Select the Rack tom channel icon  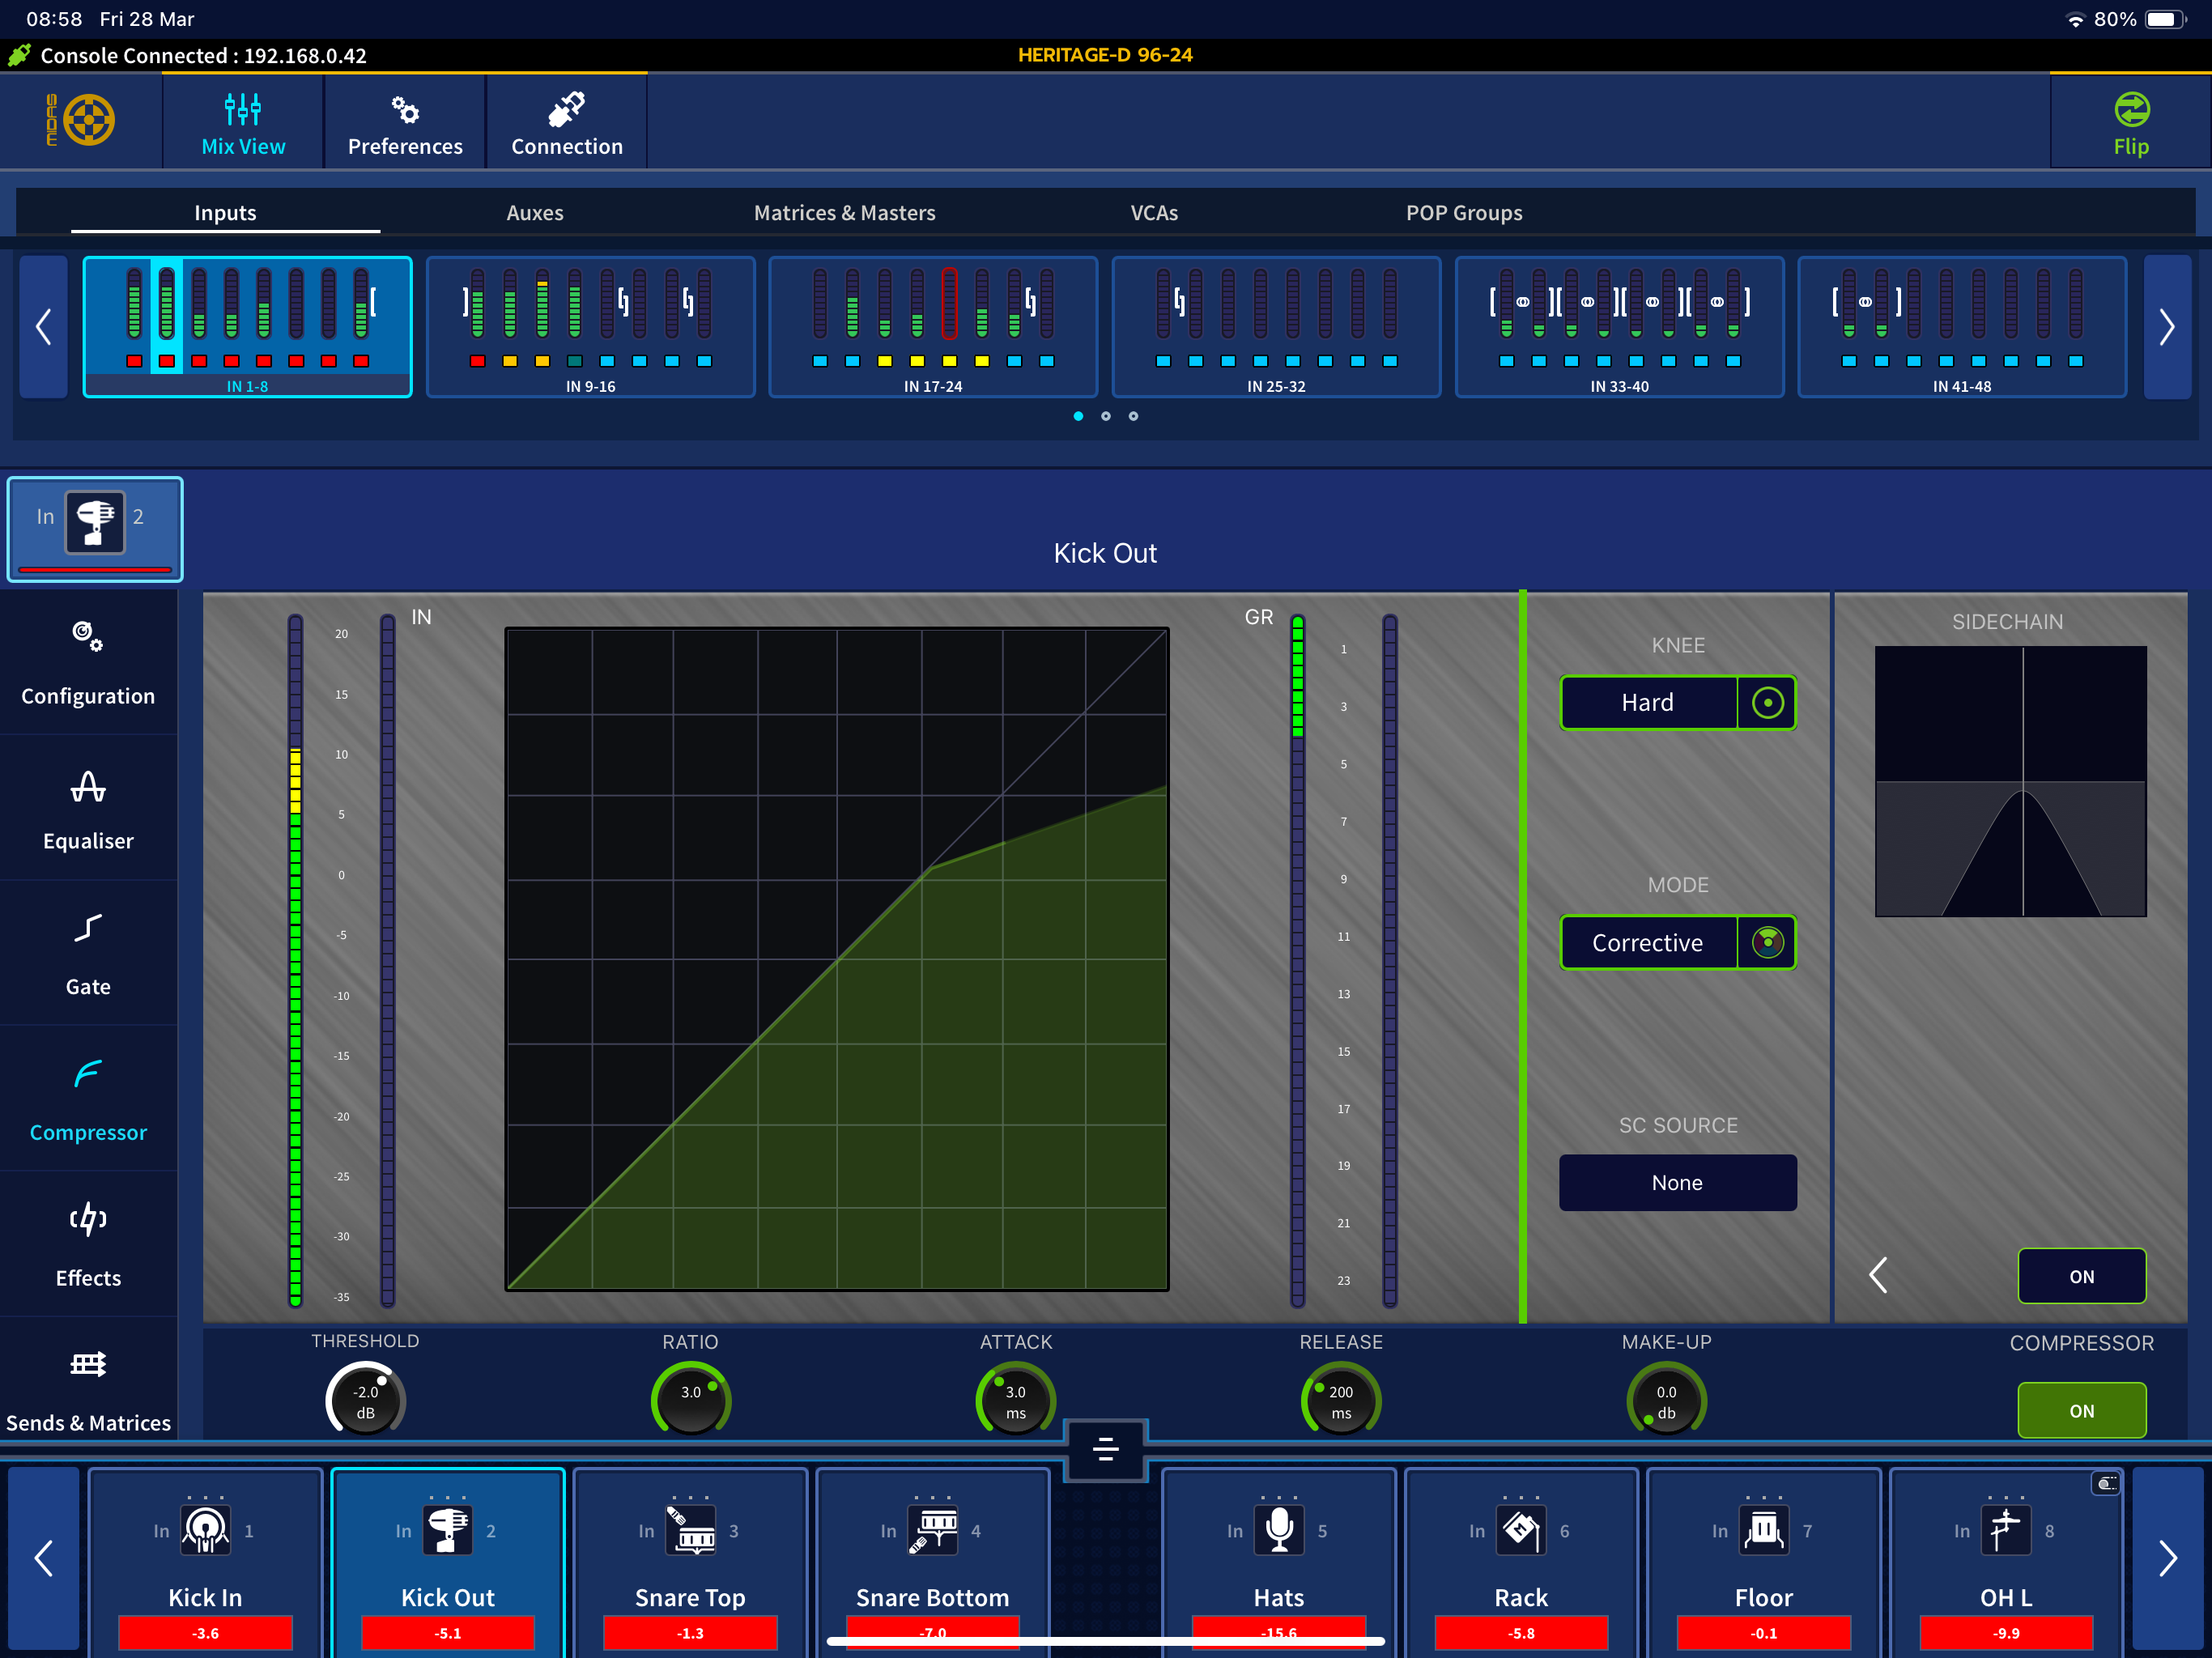[1521, 1529]
